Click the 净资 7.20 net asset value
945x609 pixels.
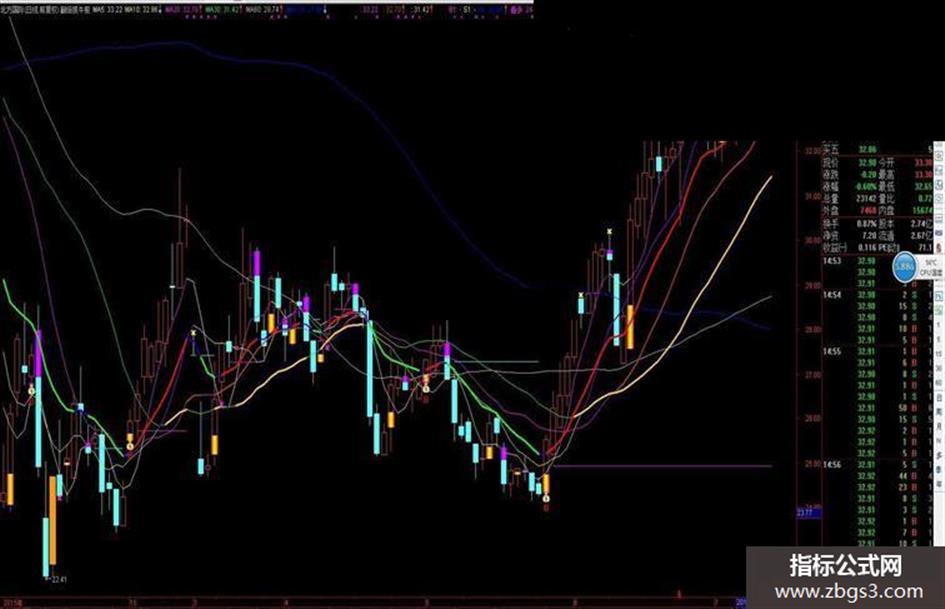(868, 236)
